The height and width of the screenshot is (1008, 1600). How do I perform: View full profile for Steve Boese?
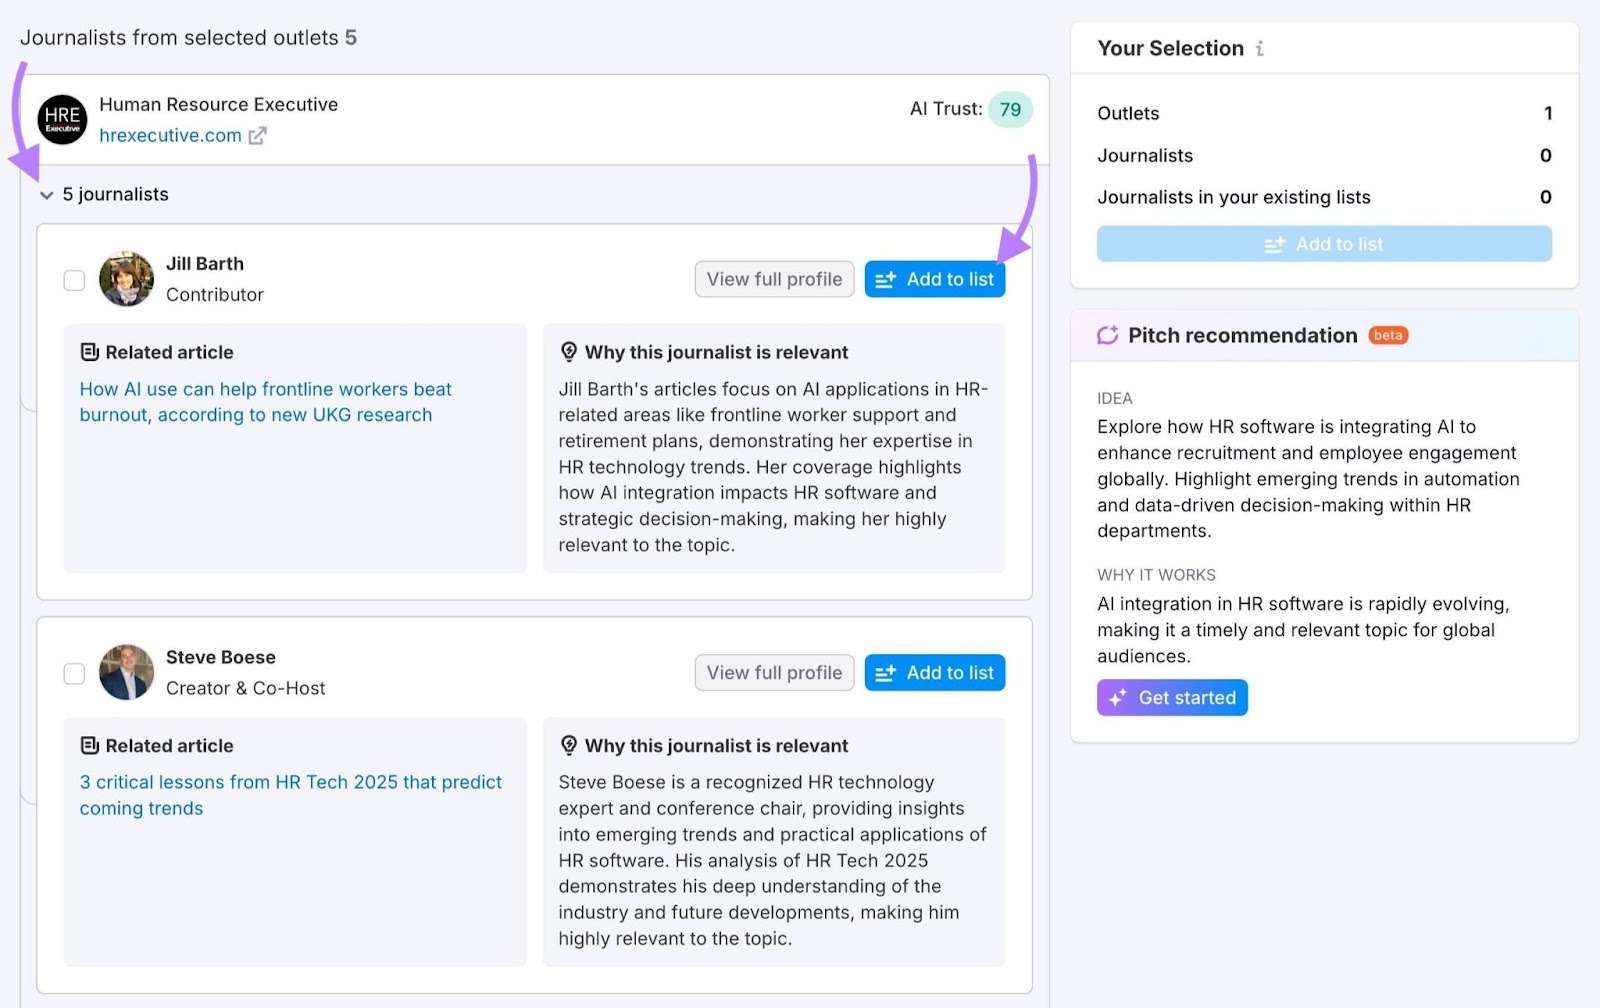(774, 672)
